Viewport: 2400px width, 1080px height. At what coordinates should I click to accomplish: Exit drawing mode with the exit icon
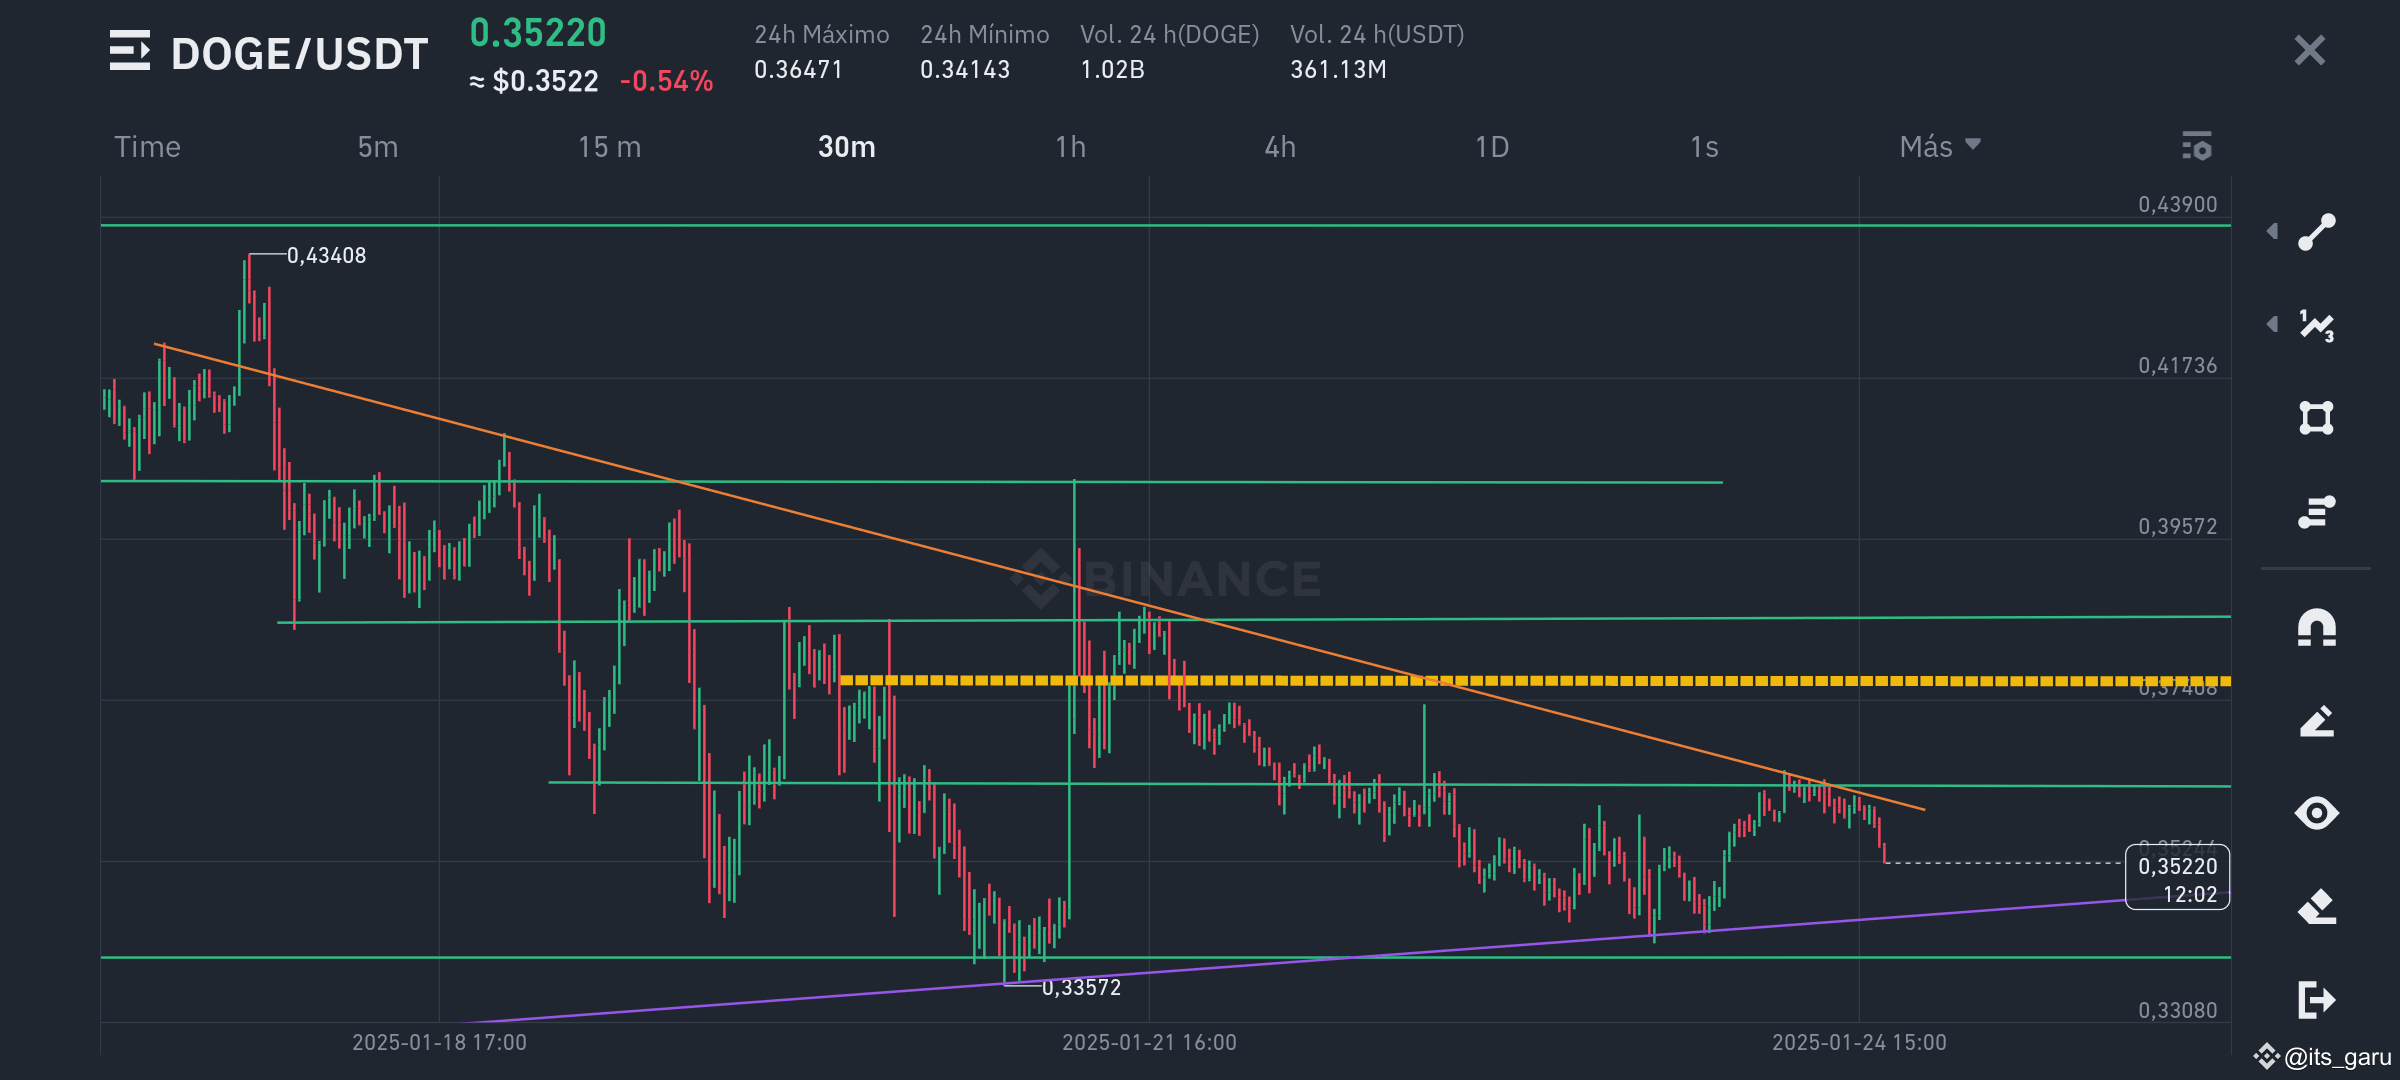(2317, 999)
